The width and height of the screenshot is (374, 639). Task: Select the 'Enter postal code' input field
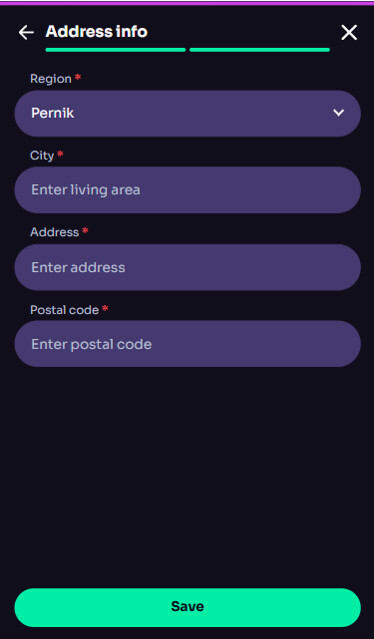(x=187, y=344)
